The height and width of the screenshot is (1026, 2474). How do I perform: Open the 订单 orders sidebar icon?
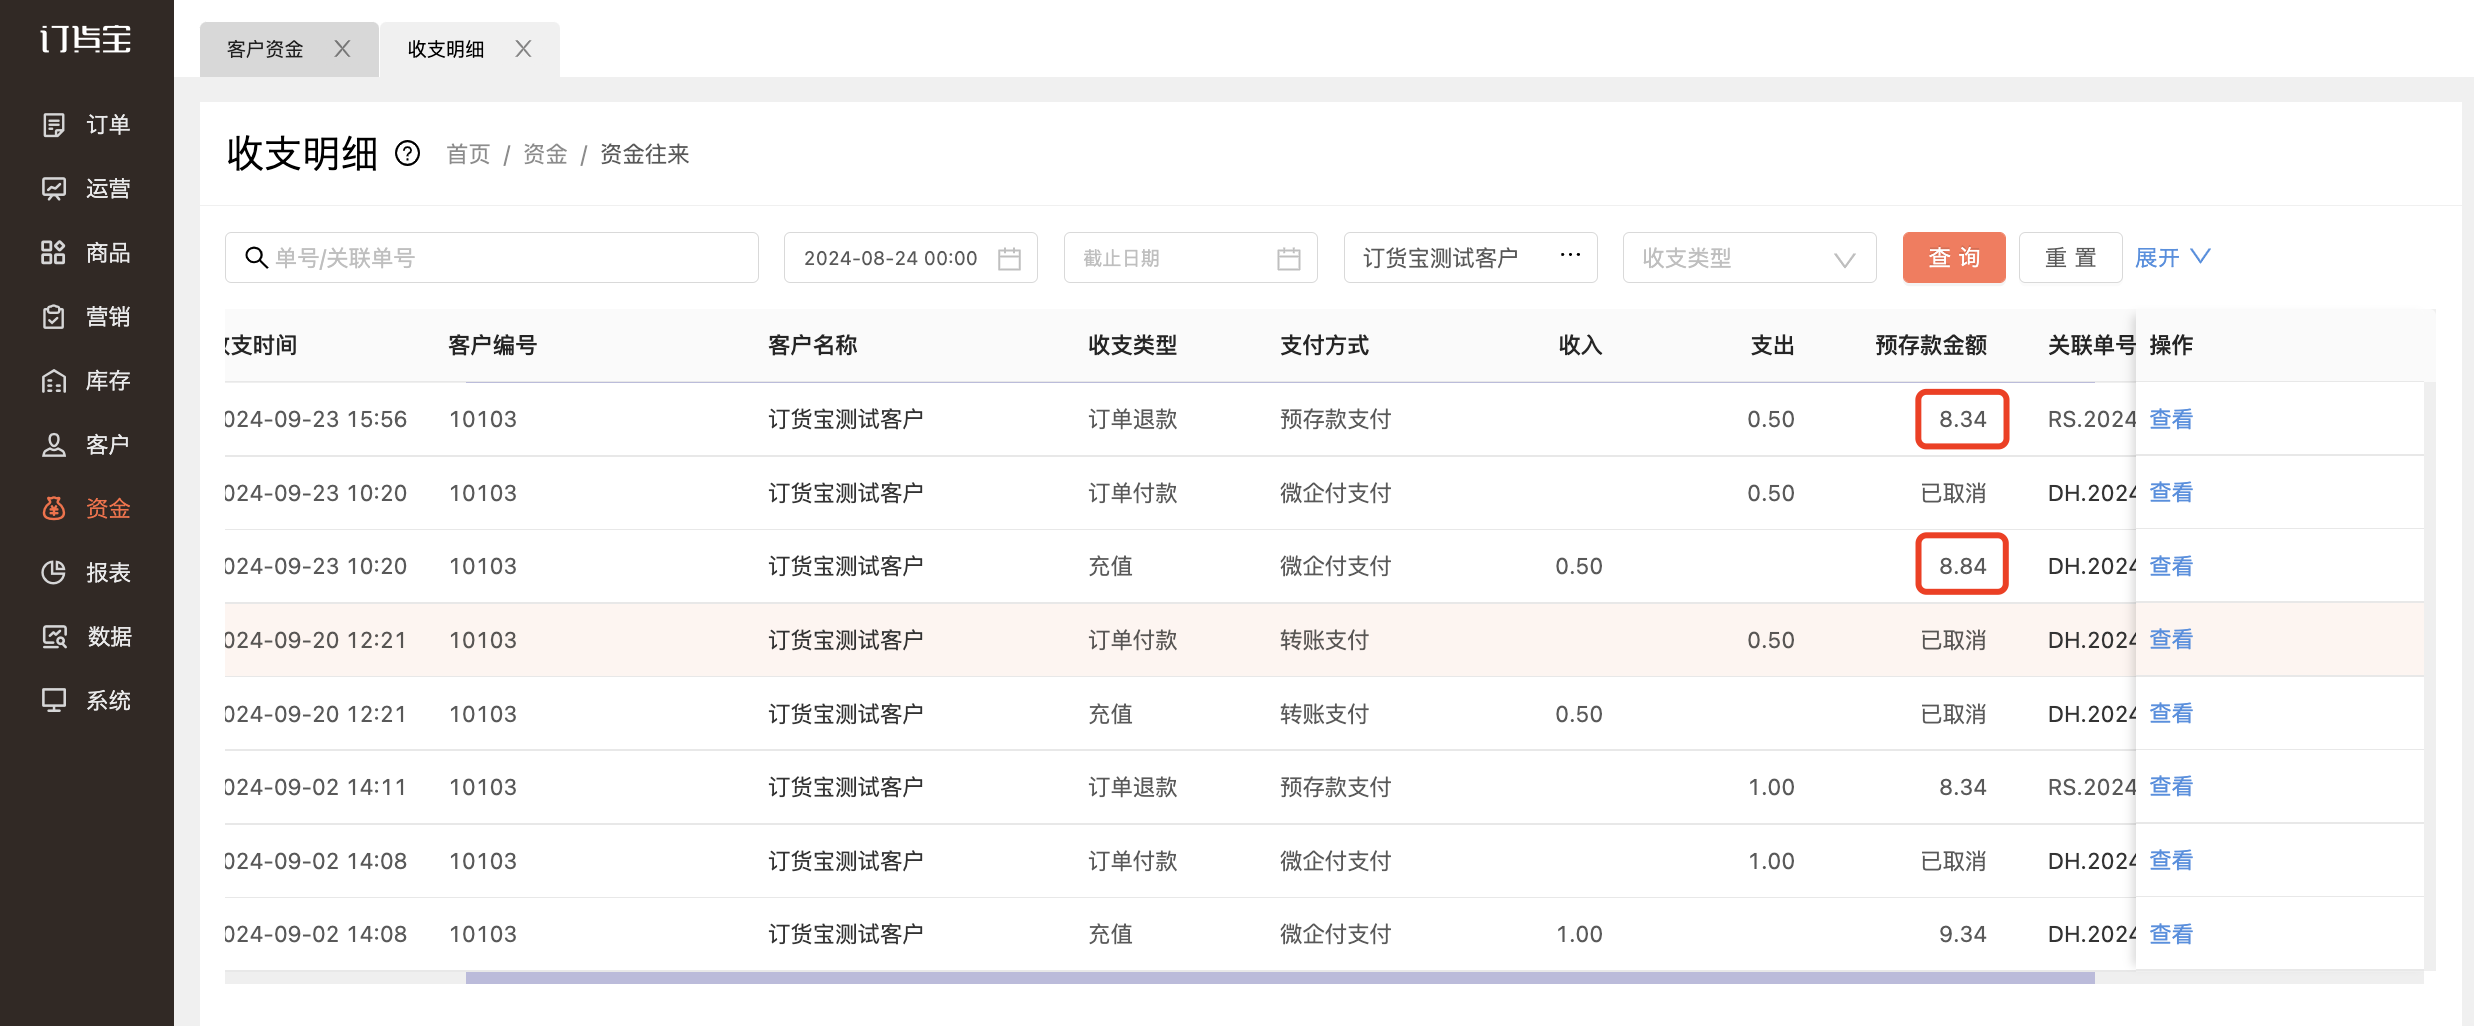tap(54, 125)
